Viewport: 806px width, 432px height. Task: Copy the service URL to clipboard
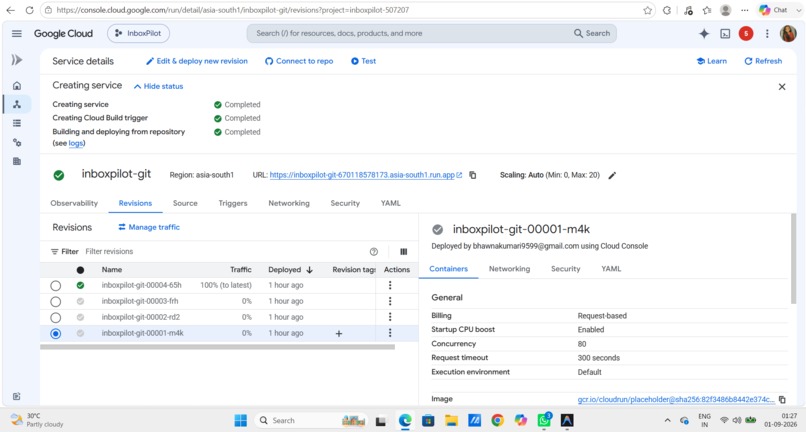473,175
